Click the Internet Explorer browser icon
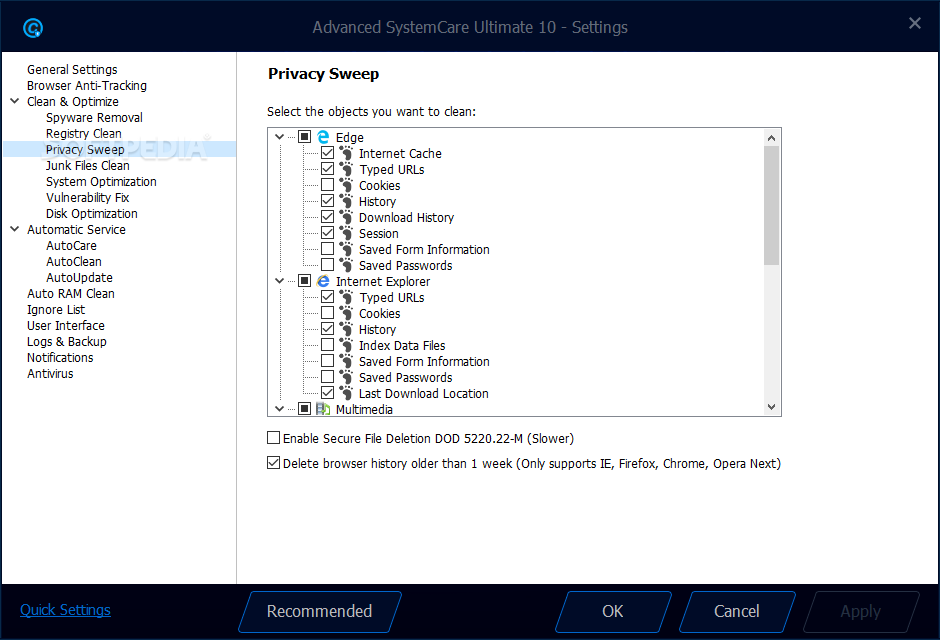Screen dimensions: 940x640 pyautogui.click(x=323, y=281)
